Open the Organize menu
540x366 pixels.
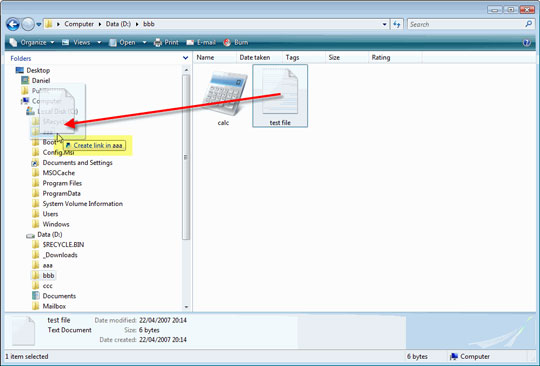(32, 42)
